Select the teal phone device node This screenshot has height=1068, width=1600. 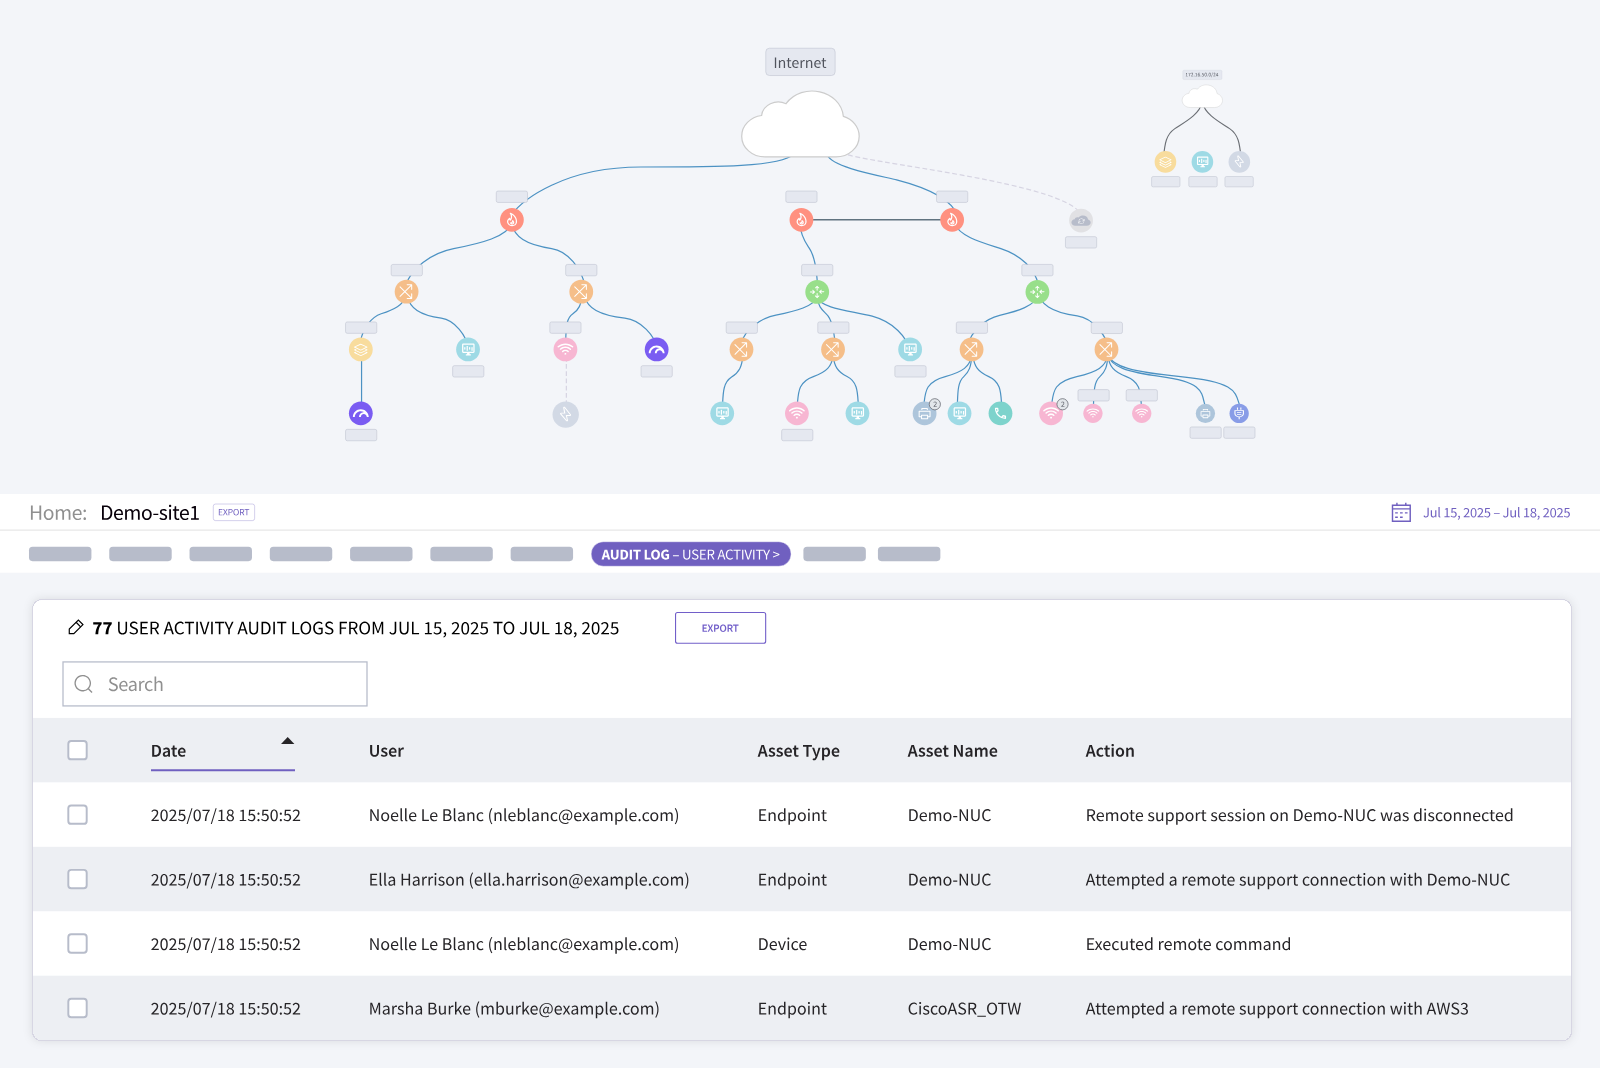[x=1000, y=413]
